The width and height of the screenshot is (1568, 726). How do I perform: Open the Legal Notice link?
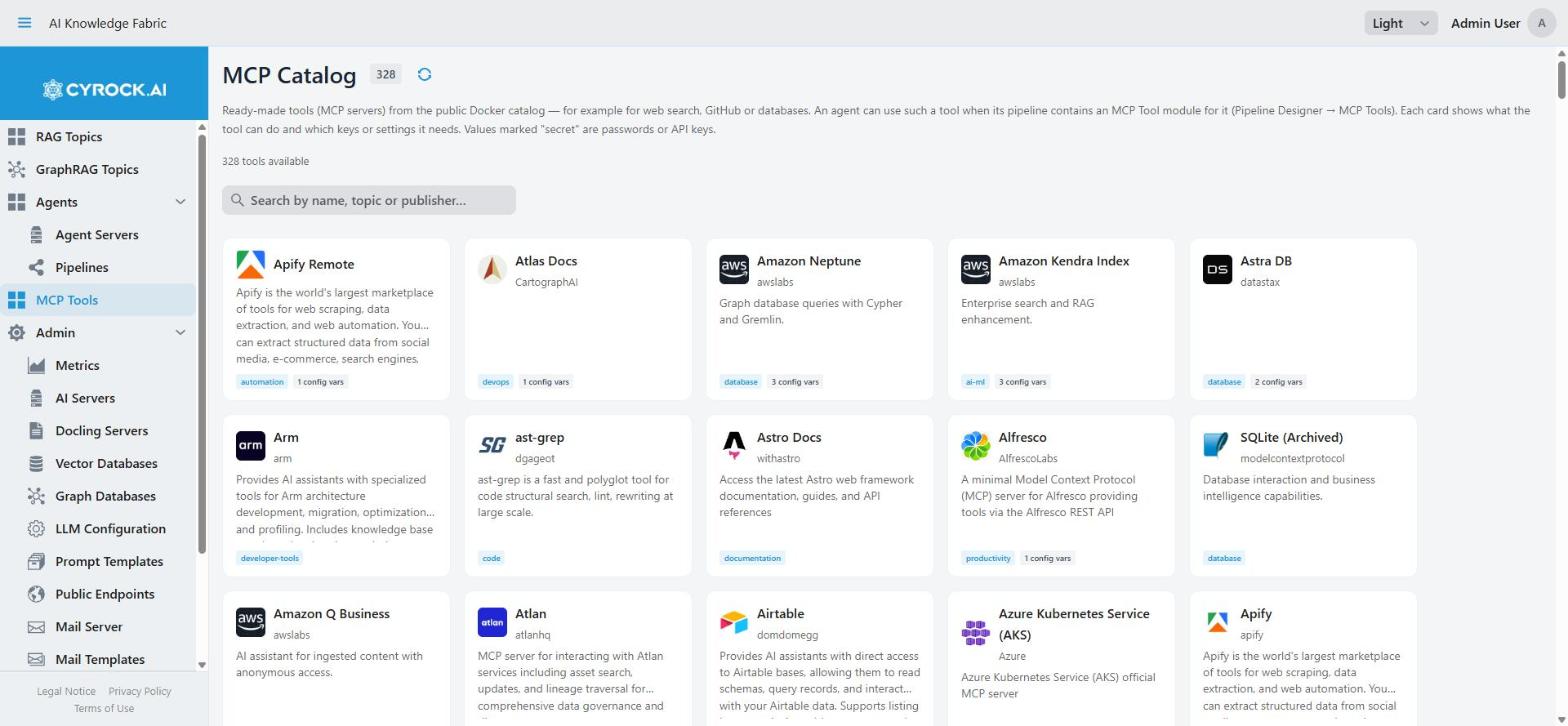tap(66, 691)
